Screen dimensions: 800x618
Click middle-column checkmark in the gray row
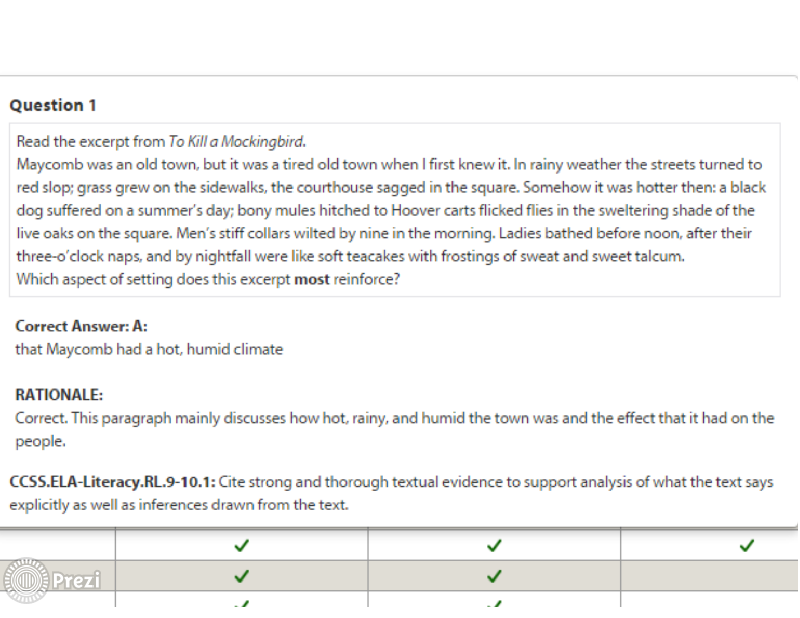(x=494, y=576)
